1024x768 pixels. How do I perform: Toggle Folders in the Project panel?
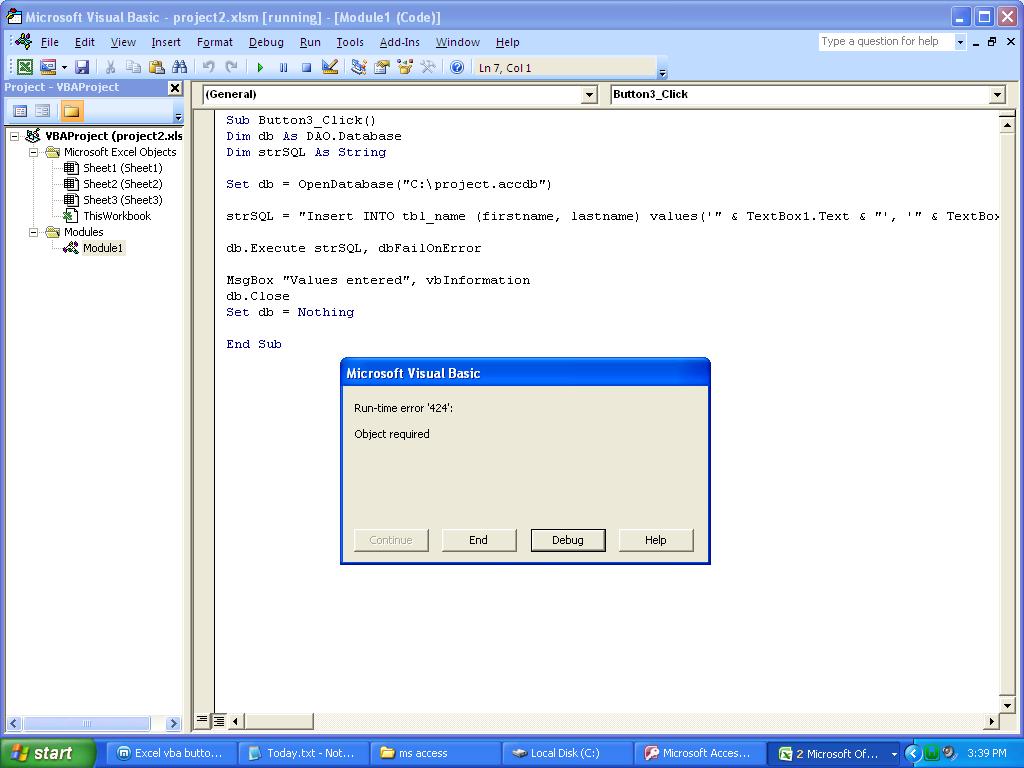71,111
